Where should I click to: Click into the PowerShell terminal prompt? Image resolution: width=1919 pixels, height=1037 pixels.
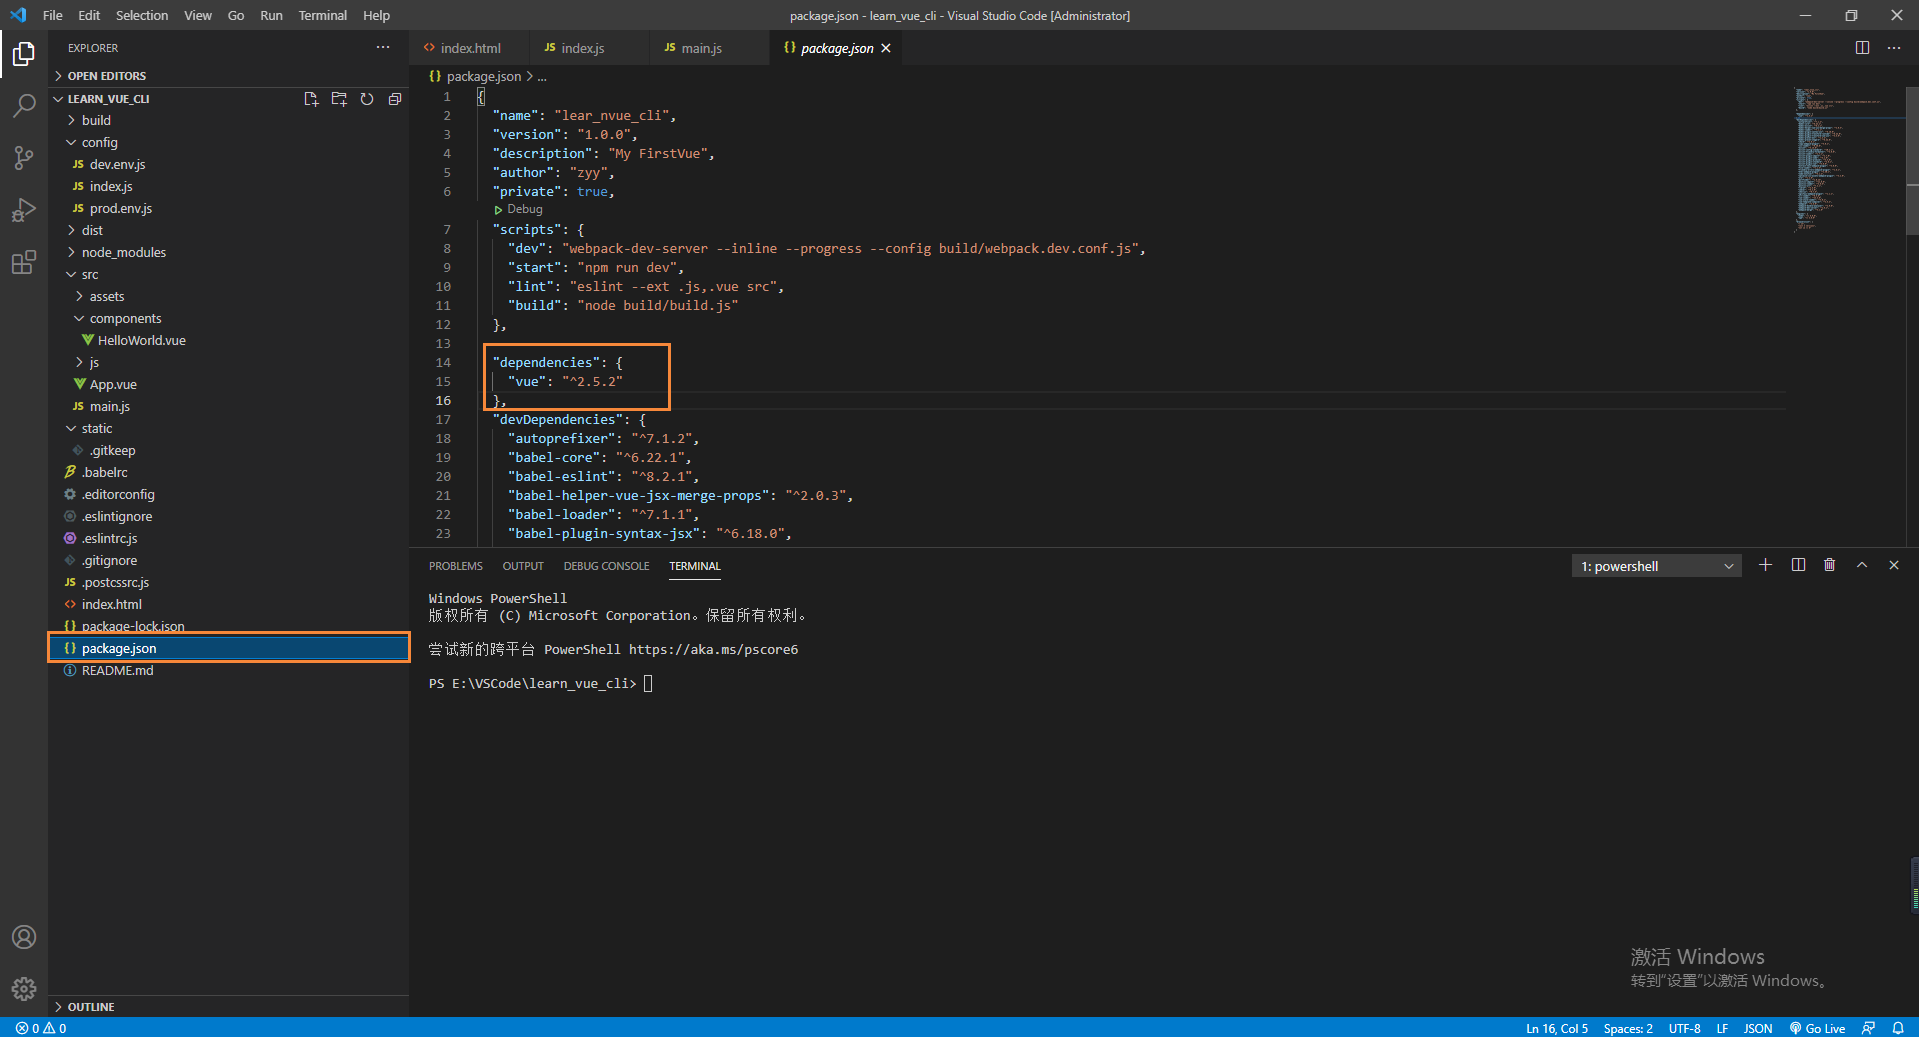pyautogui.click(x=647, y=684)
